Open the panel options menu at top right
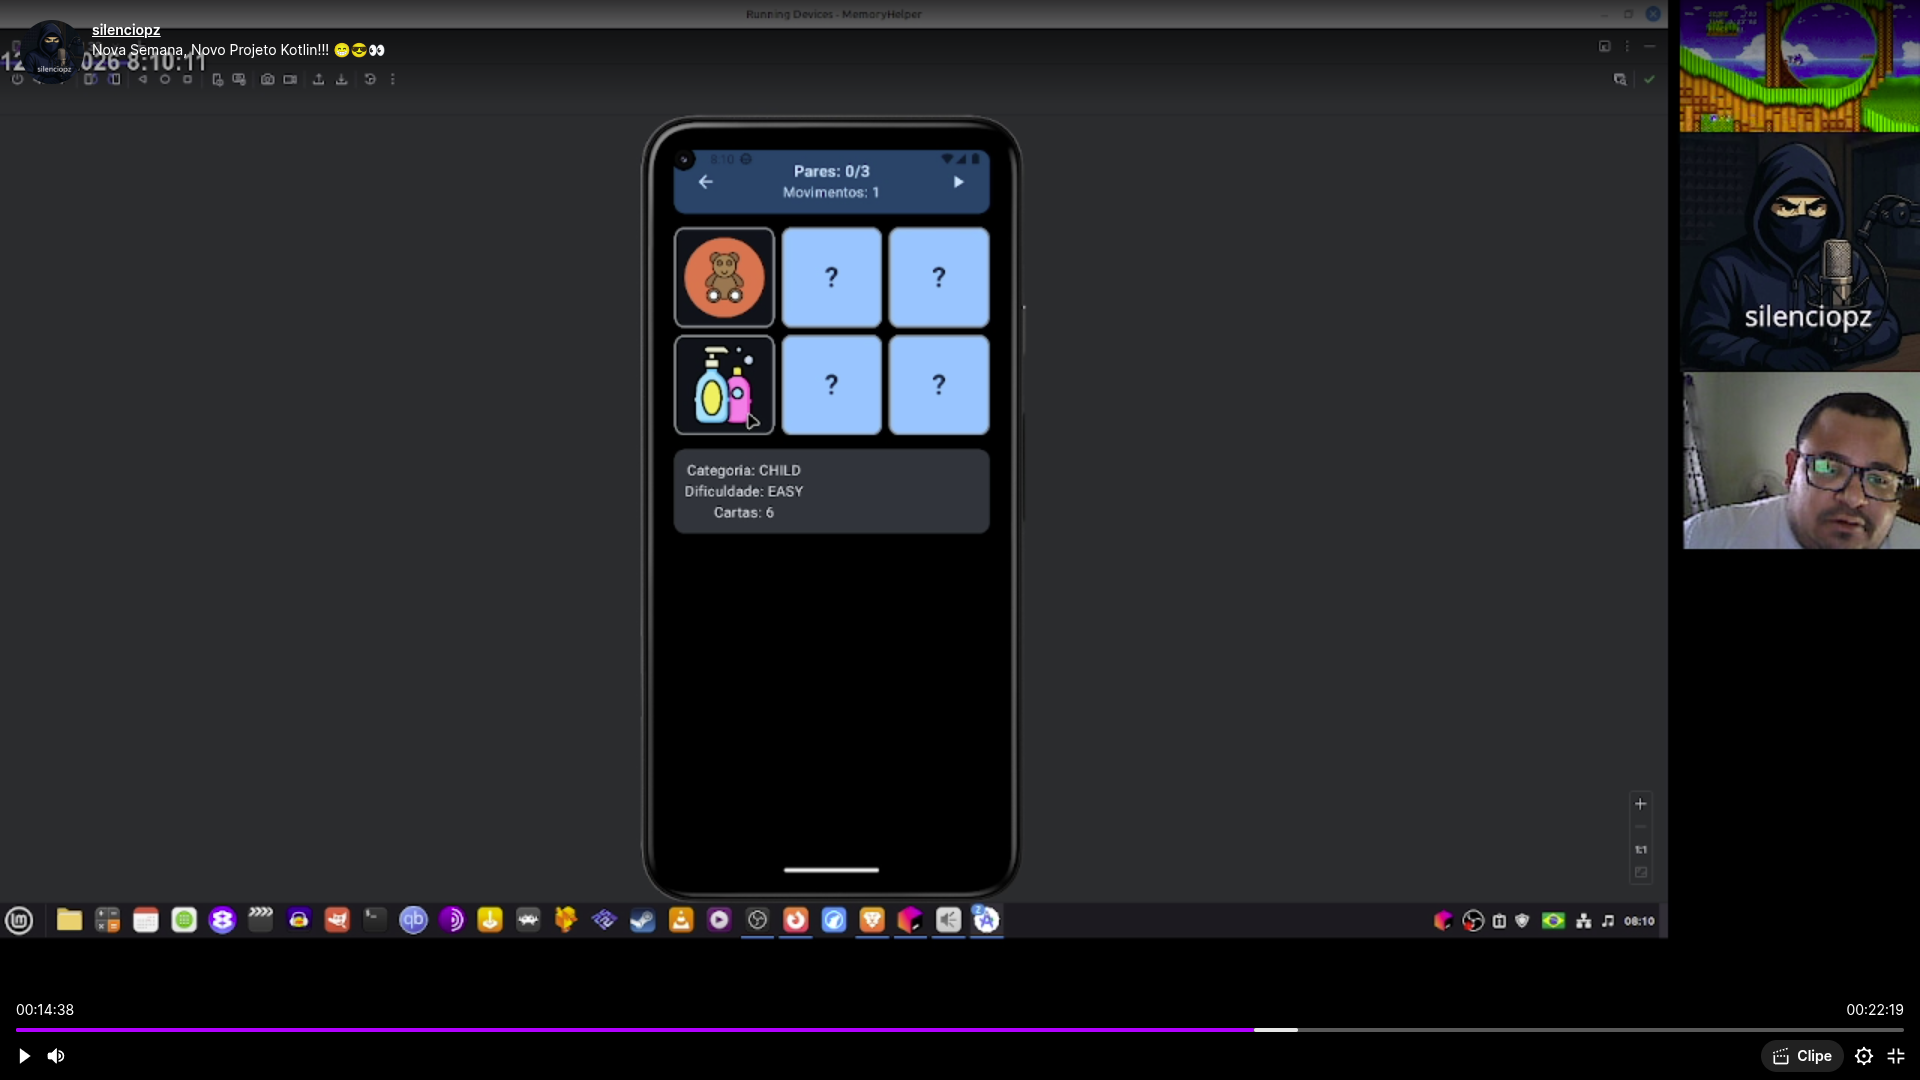Image resolution: width=1920 pixels, height=1080 pixels. pyautogui.click(x=1627, y=46)
